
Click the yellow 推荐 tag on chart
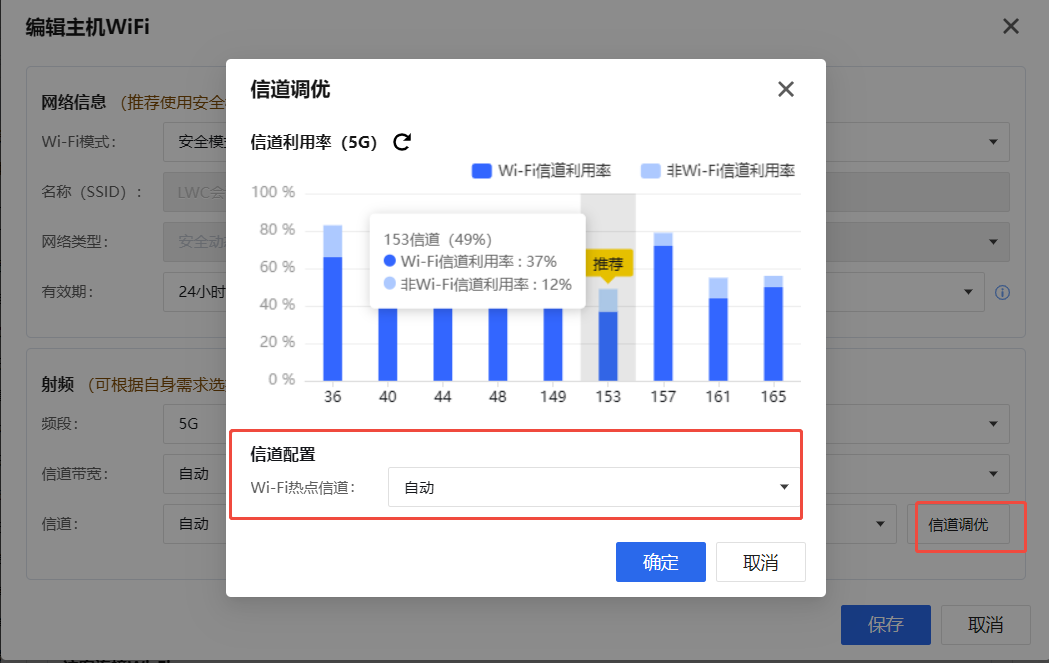pos(608,264)
